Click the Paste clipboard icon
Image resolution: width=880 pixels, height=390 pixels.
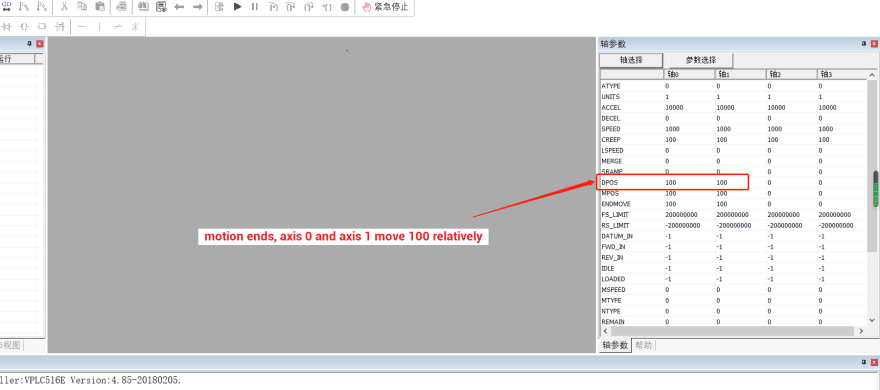(100, 7)
